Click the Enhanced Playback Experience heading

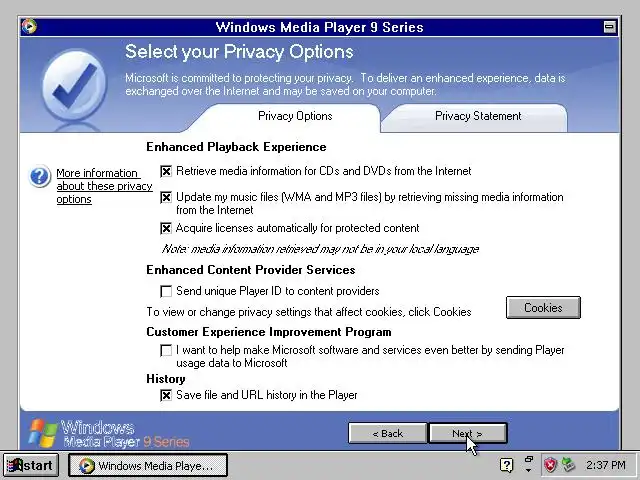pyautogui.click(x=236, y=147)
